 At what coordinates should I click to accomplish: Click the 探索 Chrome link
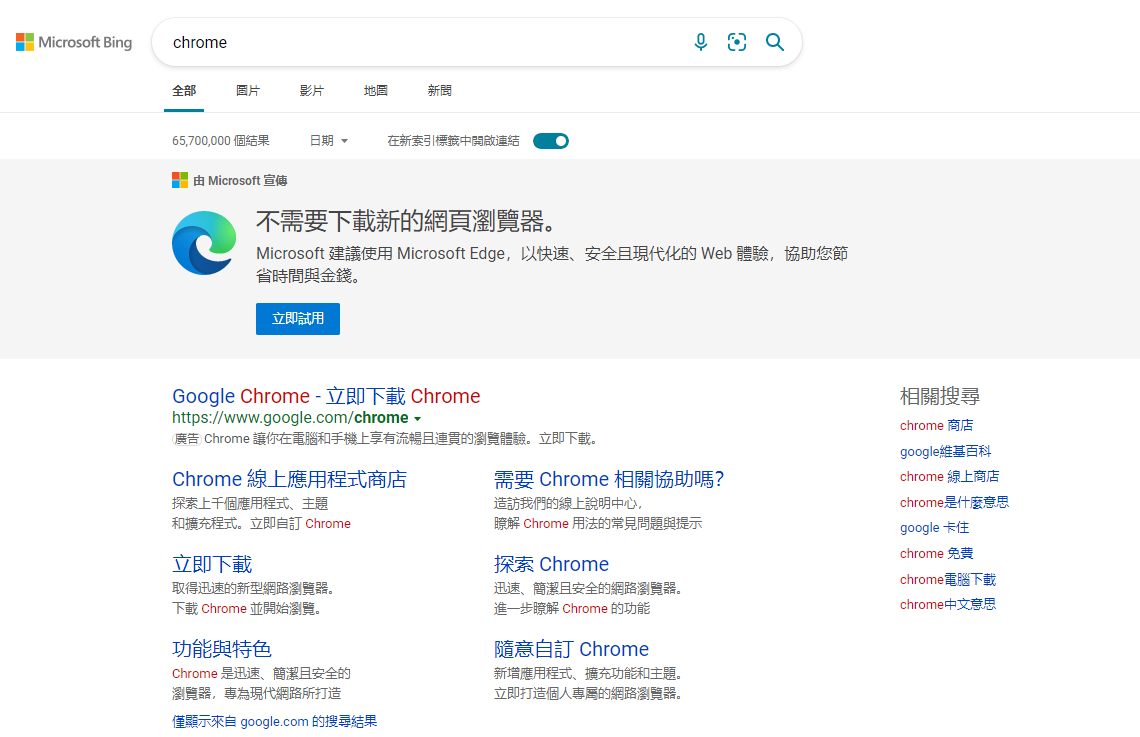click(551, 564)
